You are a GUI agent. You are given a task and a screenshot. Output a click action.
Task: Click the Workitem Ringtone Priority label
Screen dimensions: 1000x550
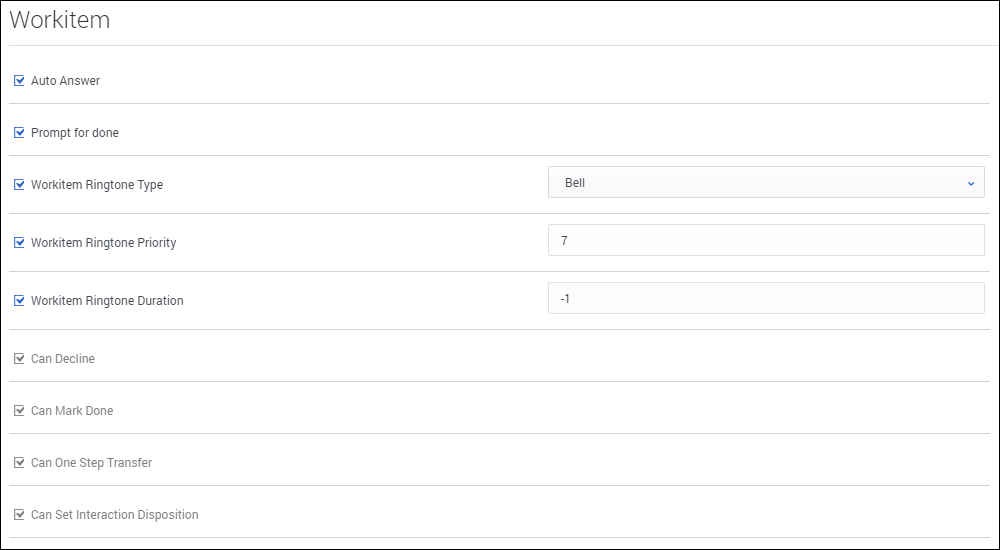click(103, 243)
